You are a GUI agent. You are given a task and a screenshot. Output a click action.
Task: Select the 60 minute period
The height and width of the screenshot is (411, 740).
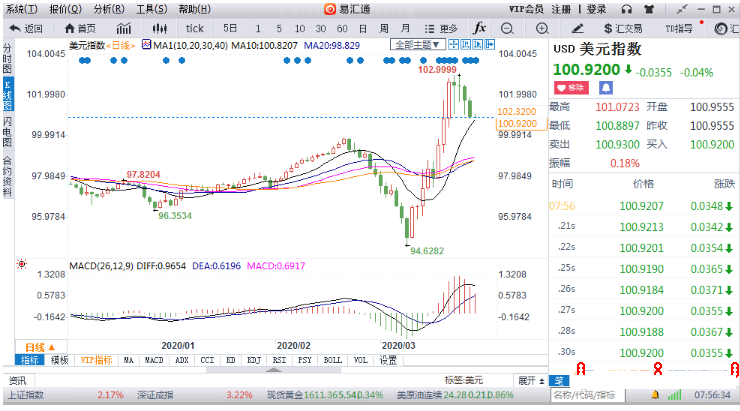point(342,29)
